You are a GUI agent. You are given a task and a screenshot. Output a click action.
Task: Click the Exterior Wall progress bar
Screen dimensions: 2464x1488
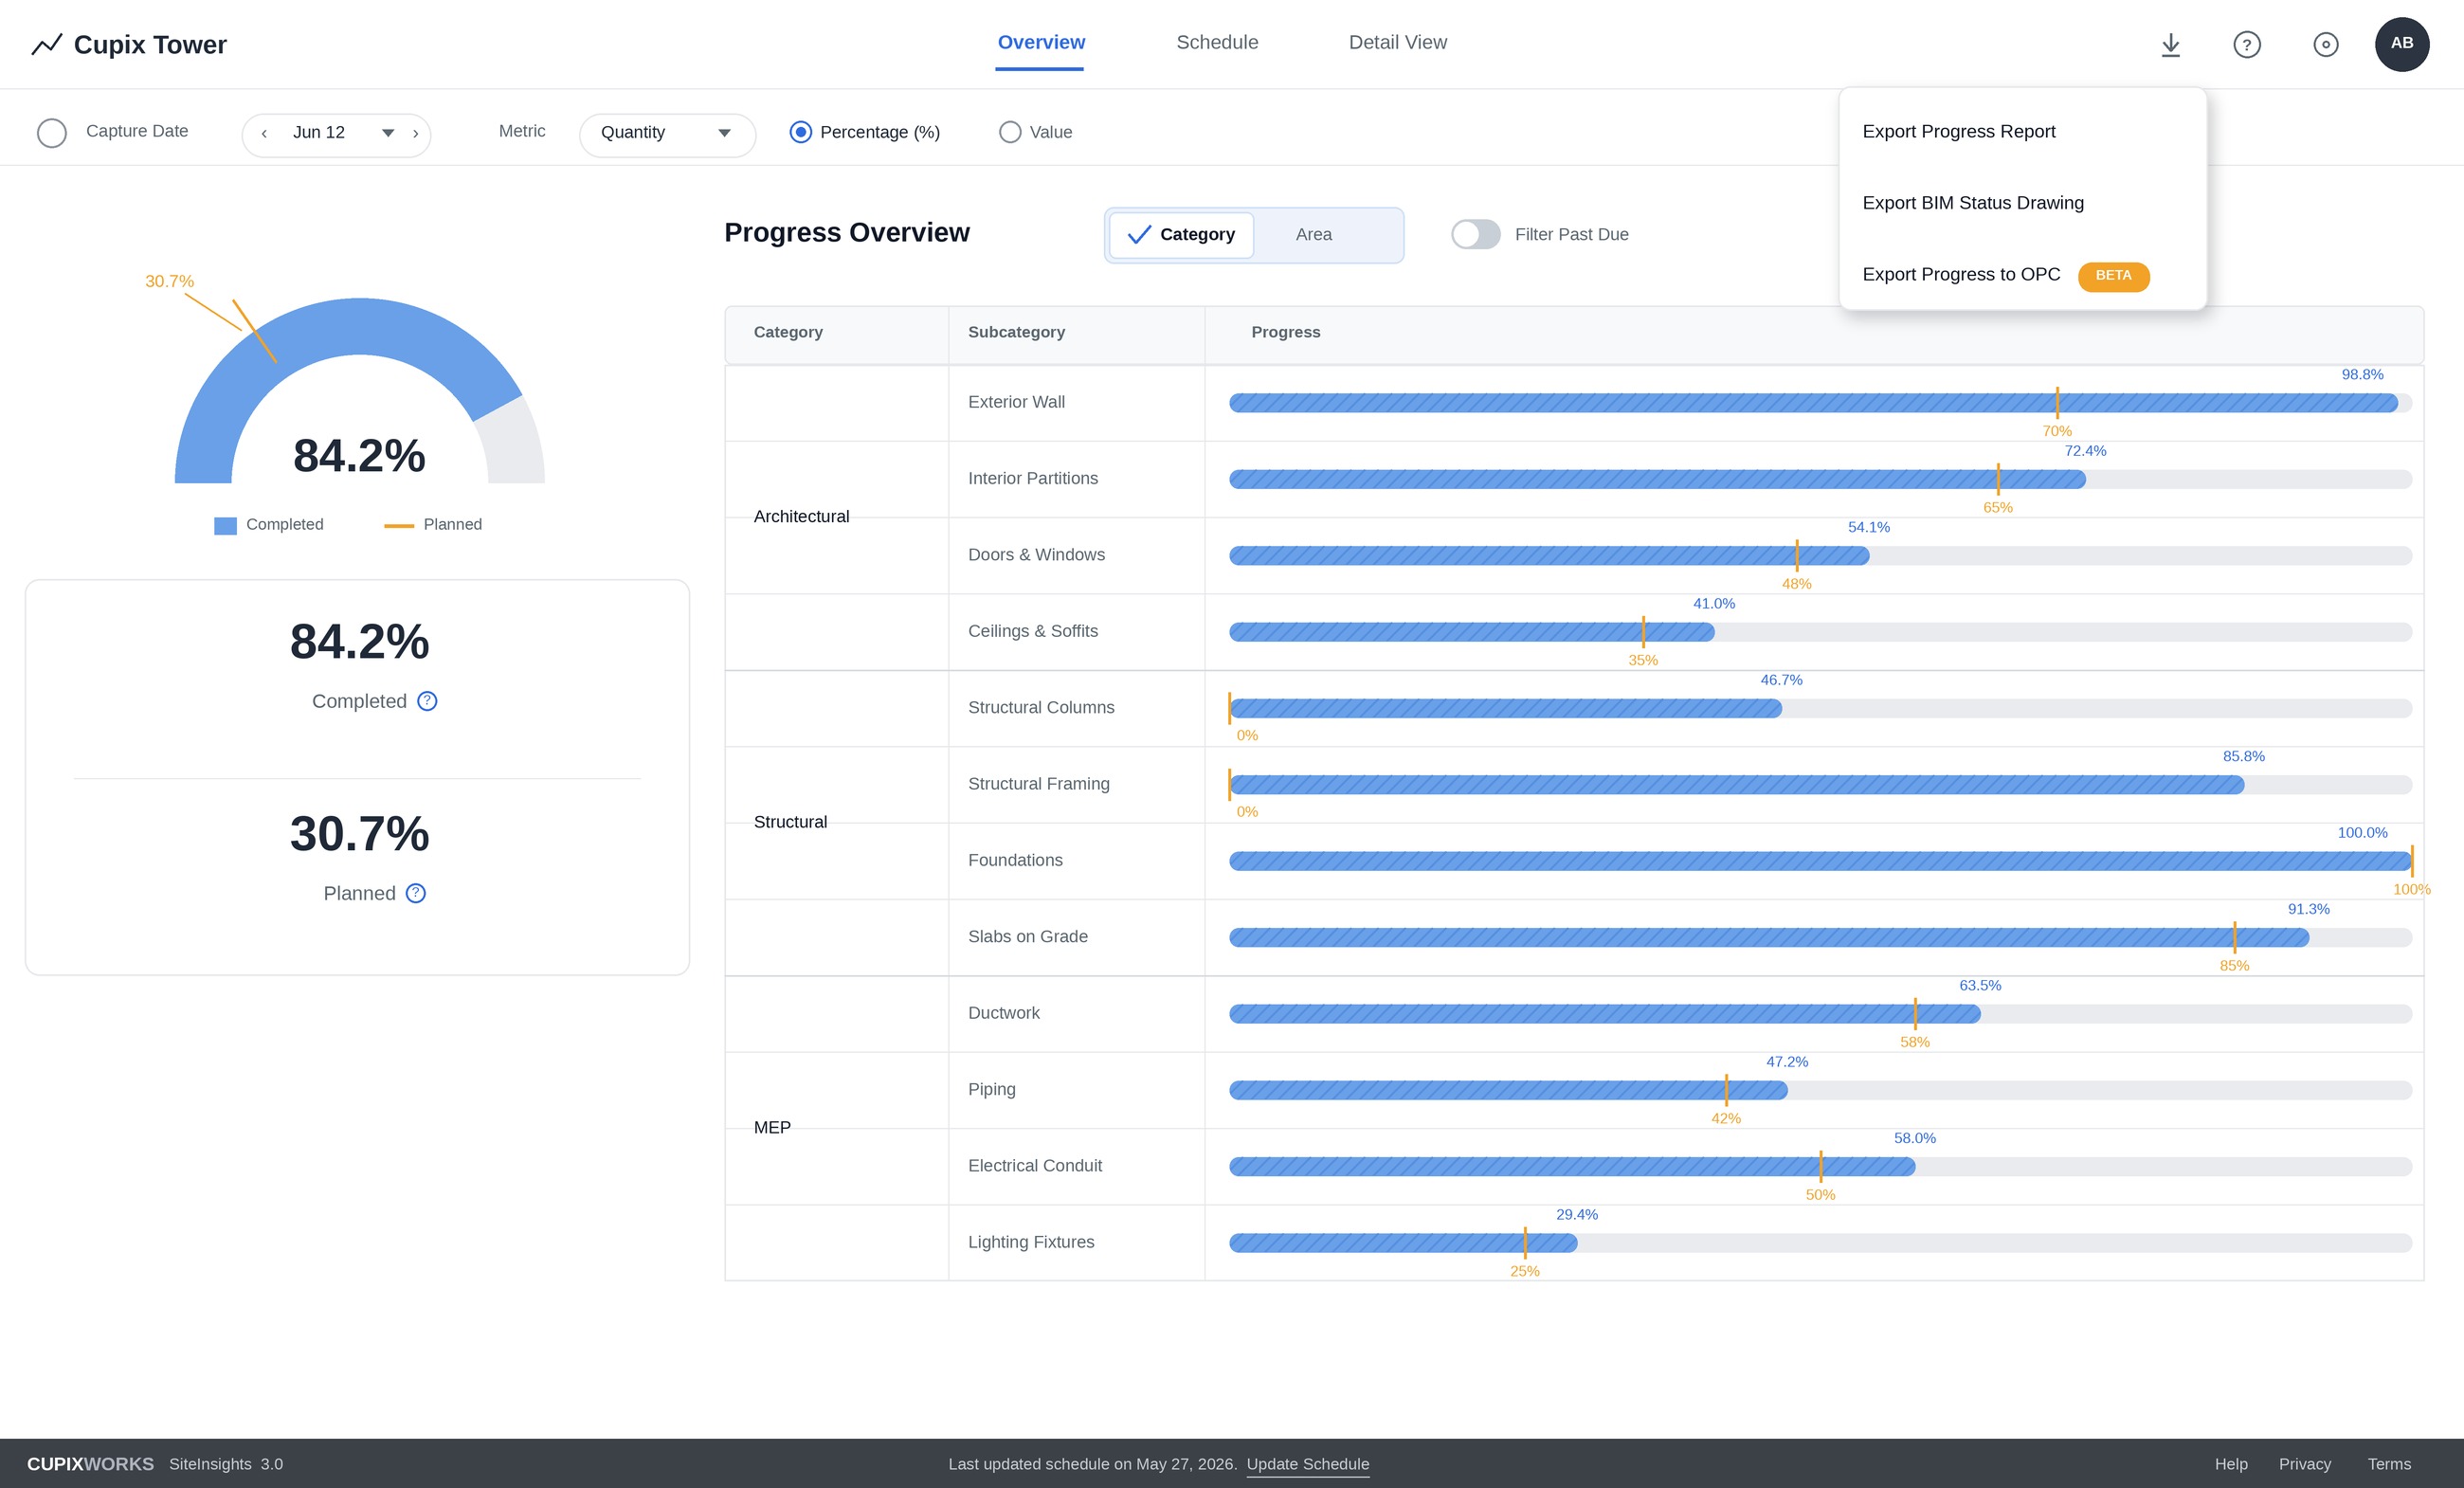pos(1820,403)
